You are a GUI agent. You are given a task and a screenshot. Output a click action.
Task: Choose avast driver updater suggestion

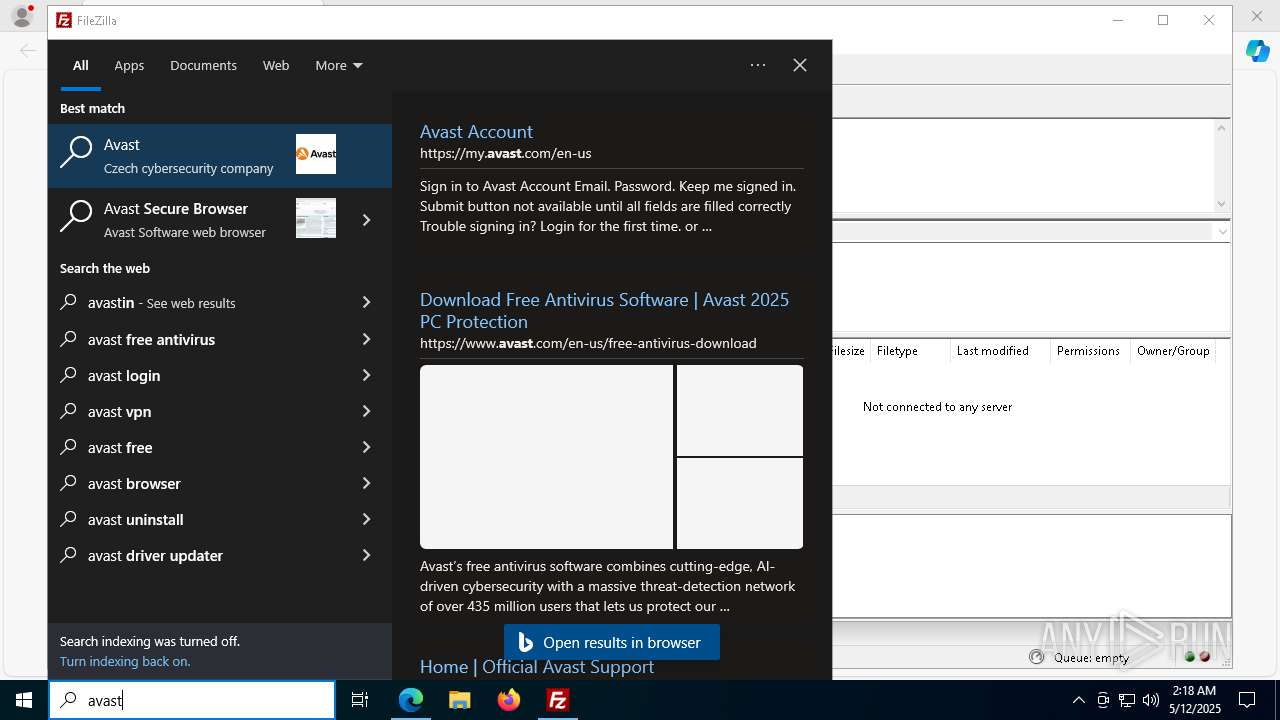196,555
